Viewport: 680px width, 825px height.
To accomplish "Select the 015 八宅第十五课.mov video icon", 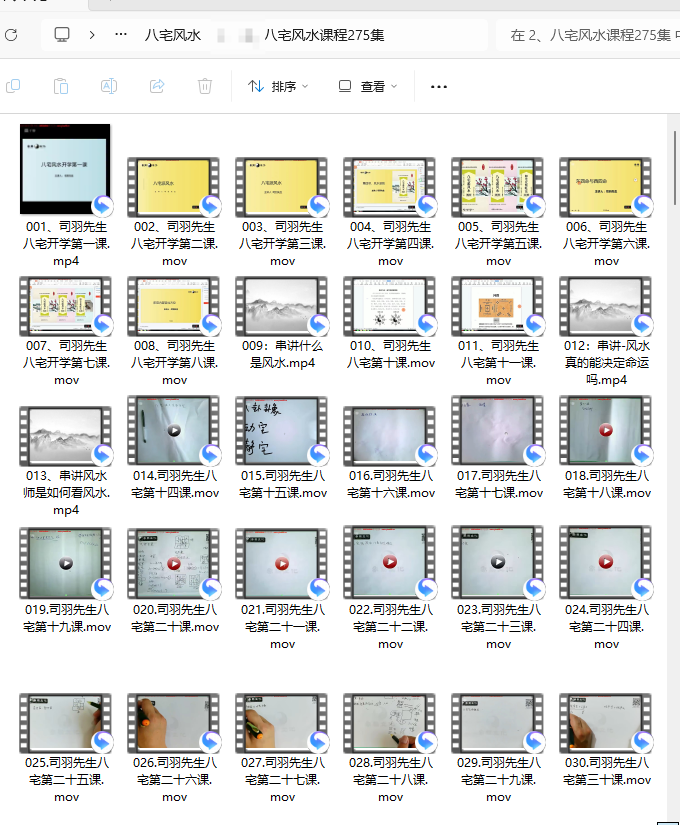I will coord(282,430).
